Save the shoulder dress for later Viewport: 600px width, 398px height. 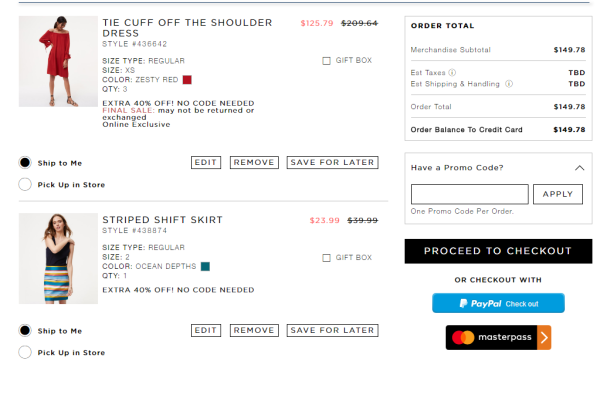333,162
